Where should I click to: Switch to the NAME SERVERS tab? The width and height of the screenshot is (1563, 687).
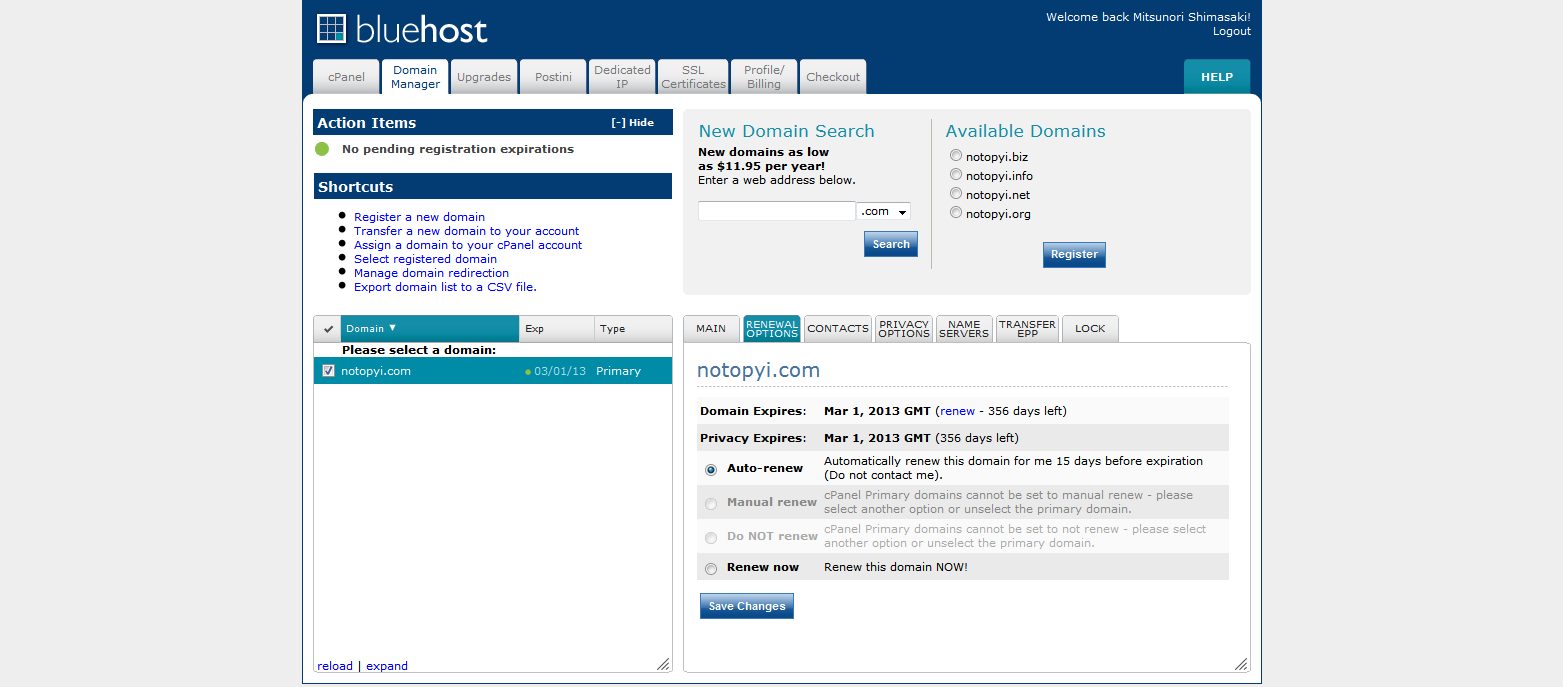tap(964, 329)
